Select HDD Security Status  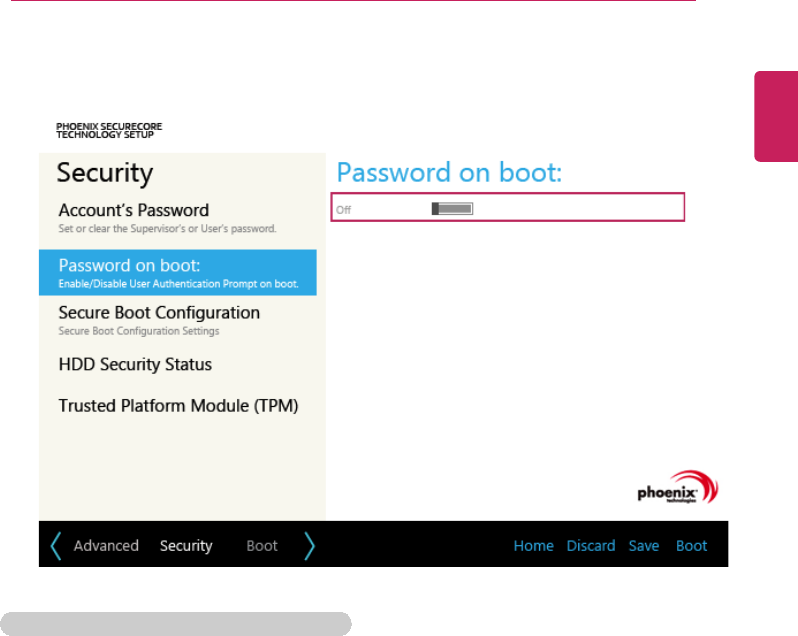135,365
